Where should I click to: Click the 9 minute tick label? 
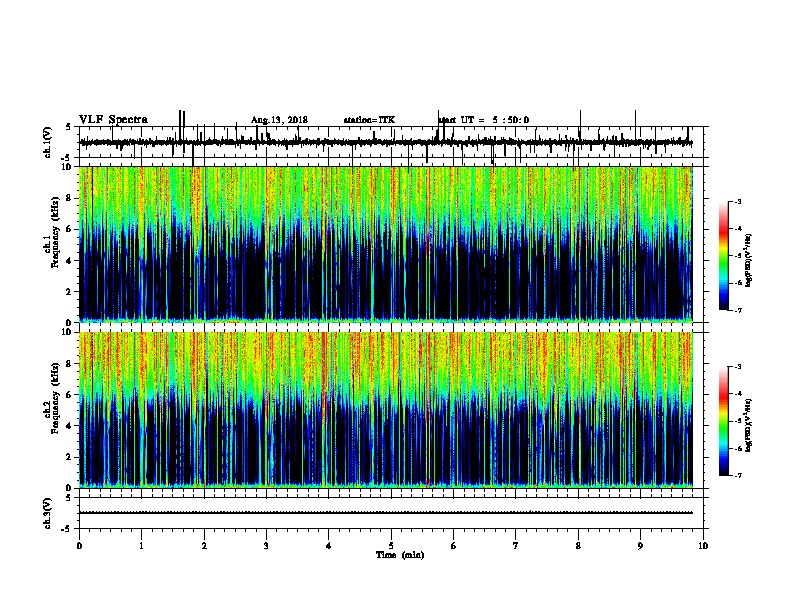640,546
